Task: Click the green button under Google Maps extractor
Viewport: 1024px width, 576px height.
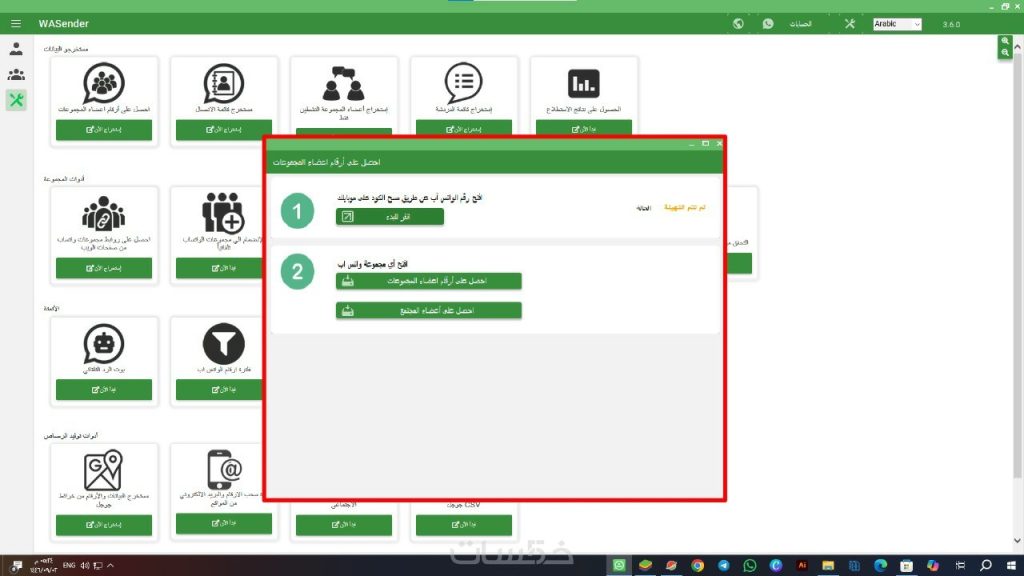Action: pos(104,524)
